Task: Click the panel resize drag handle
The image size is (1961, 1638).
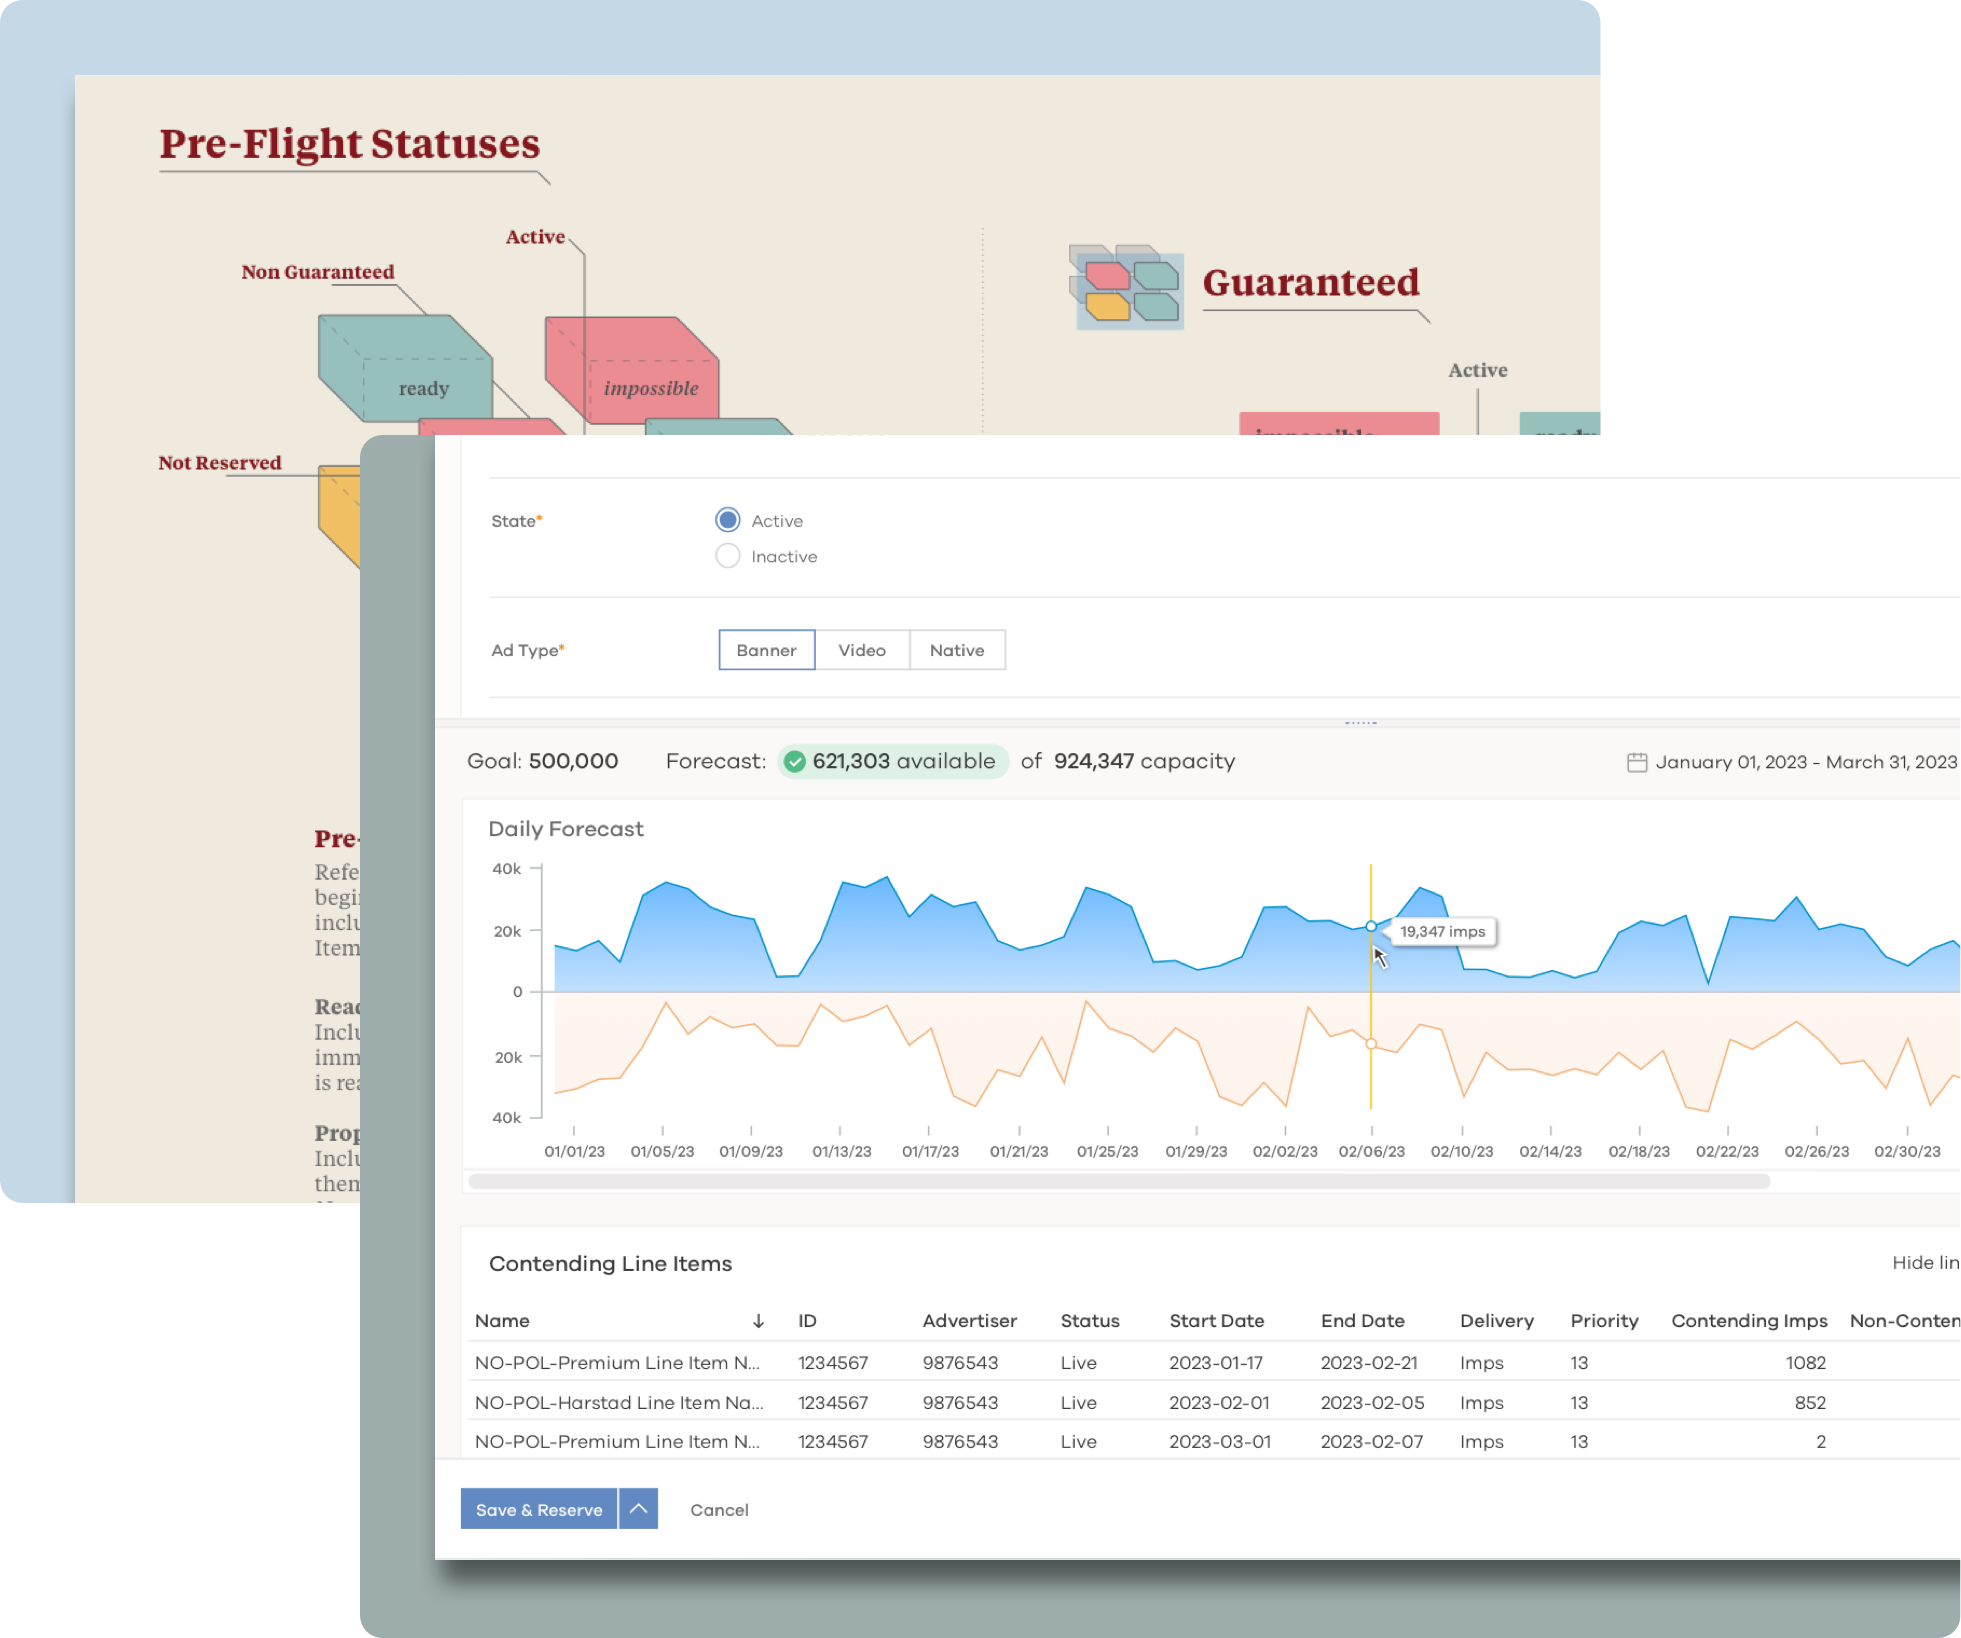Action: (1360, 721)
